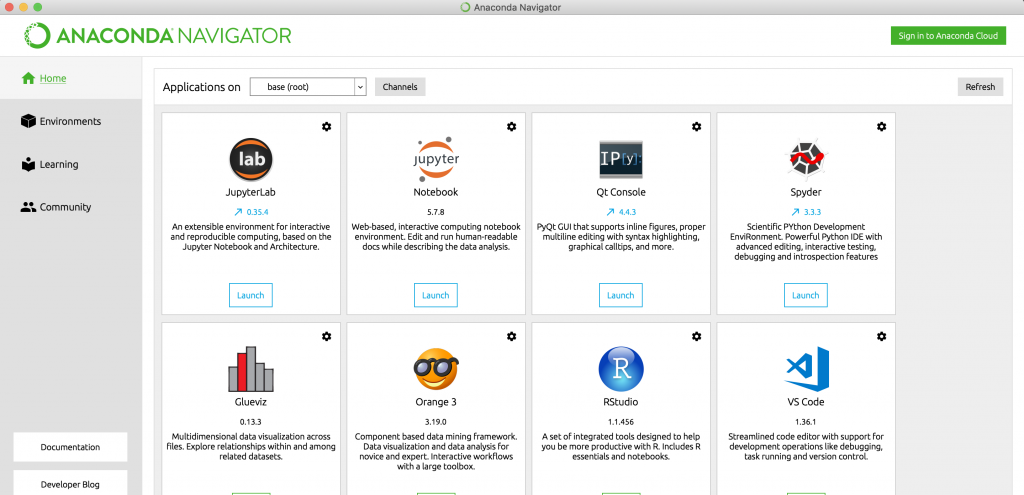Screen dimensions: 1024x495
Task: Click the RStudio title text
Action: coord(621,402)
